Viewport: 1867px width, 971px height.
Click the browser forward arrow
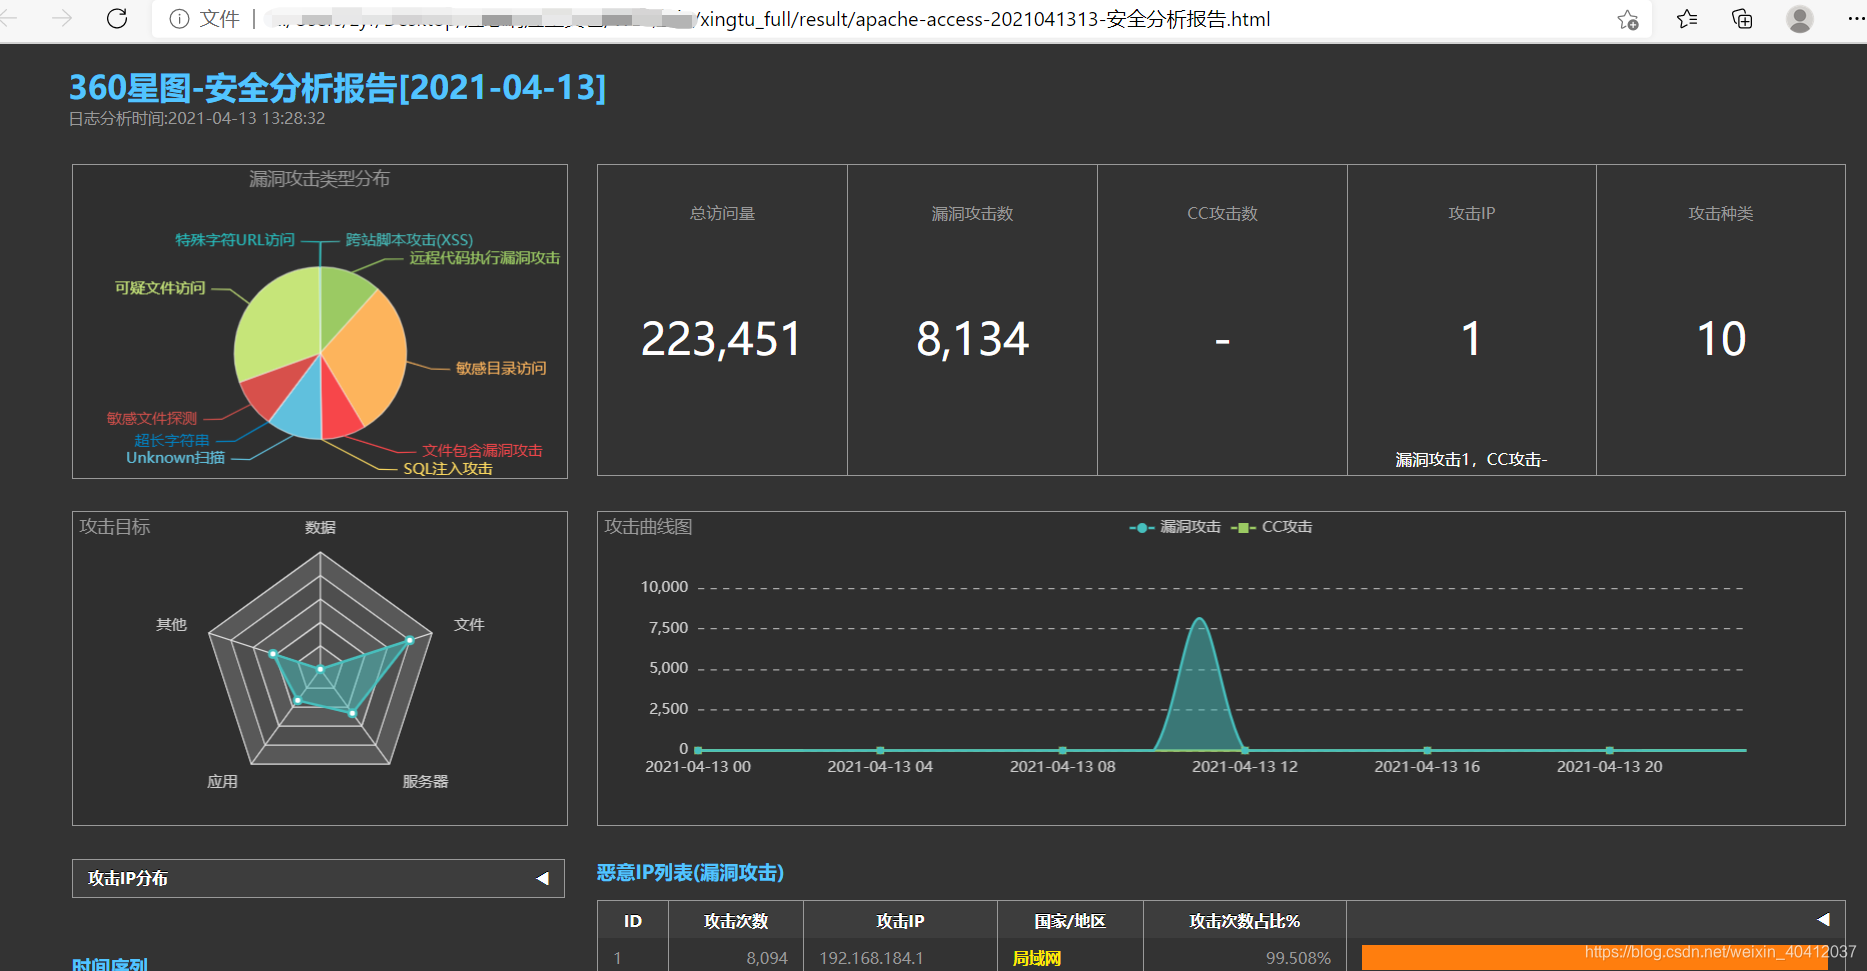(62, 19)
